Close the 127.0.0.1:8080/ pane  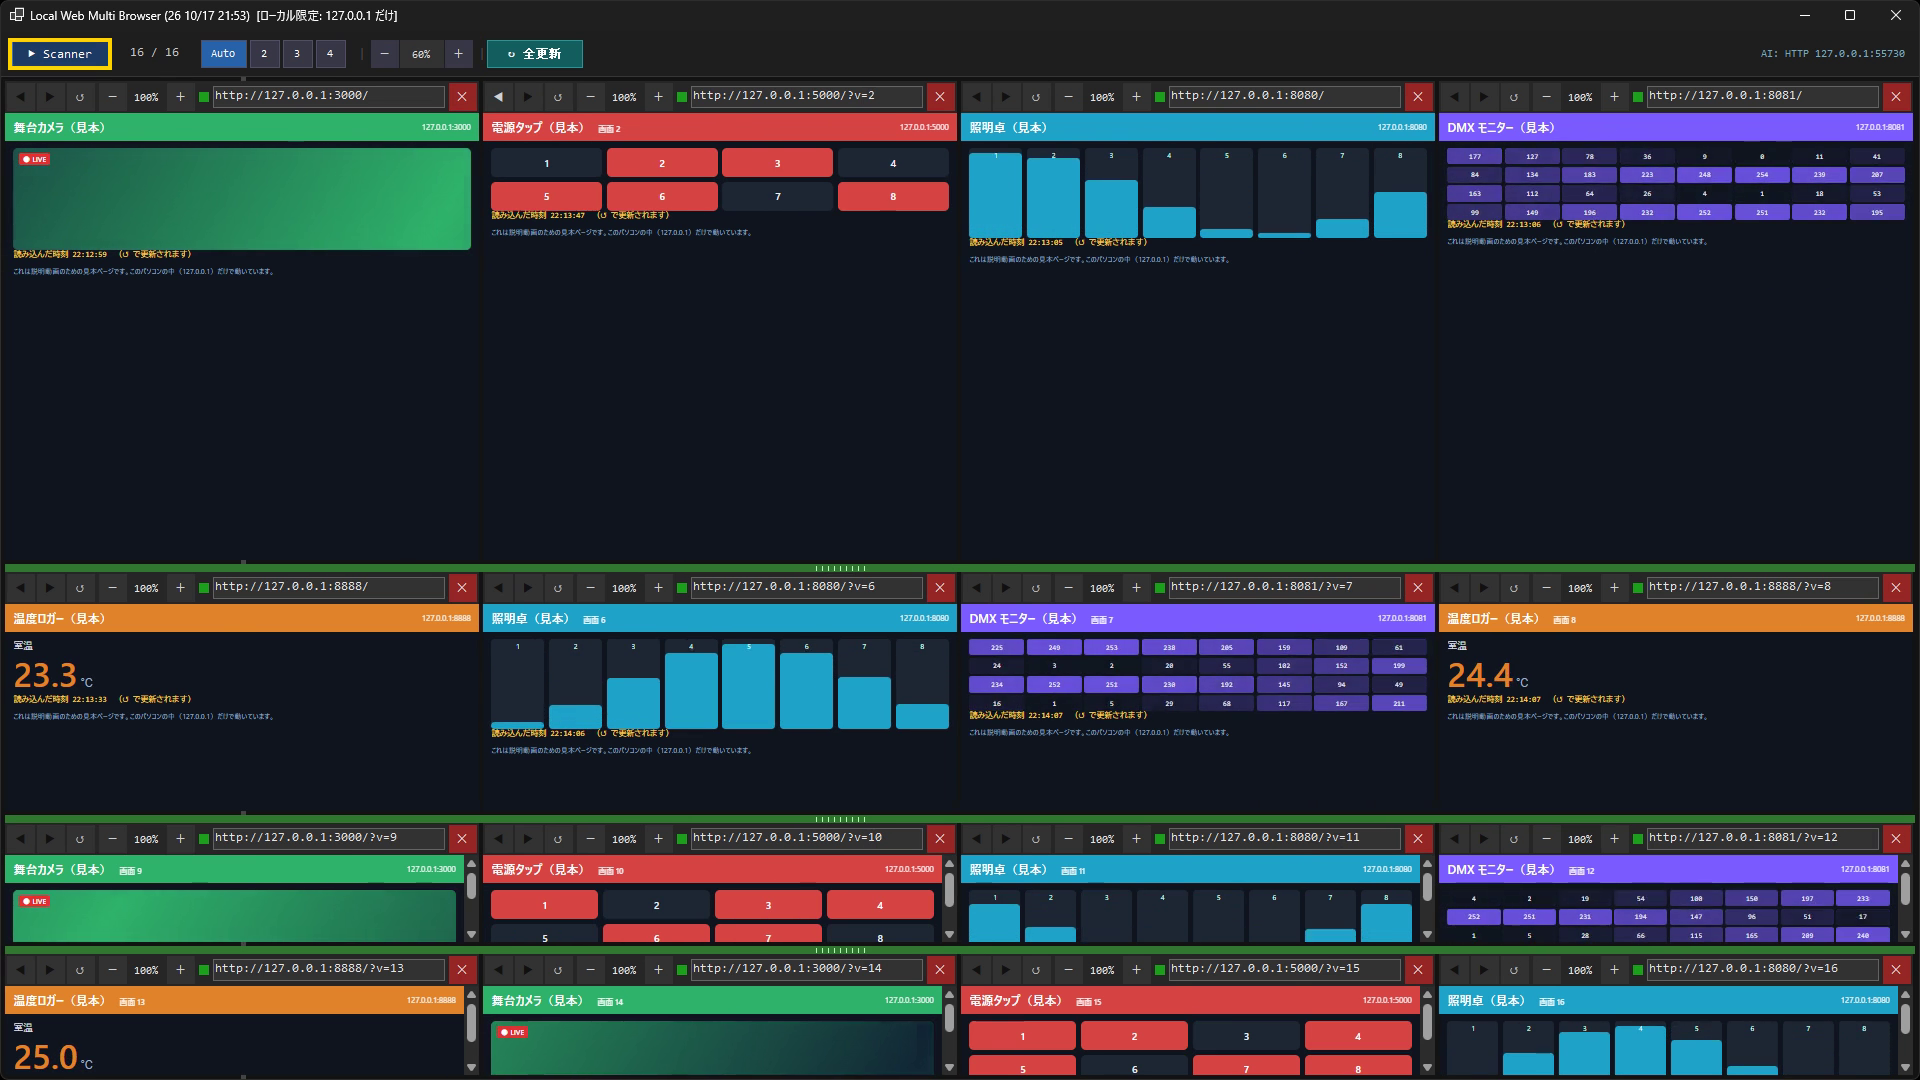[x=1418, y=97]
